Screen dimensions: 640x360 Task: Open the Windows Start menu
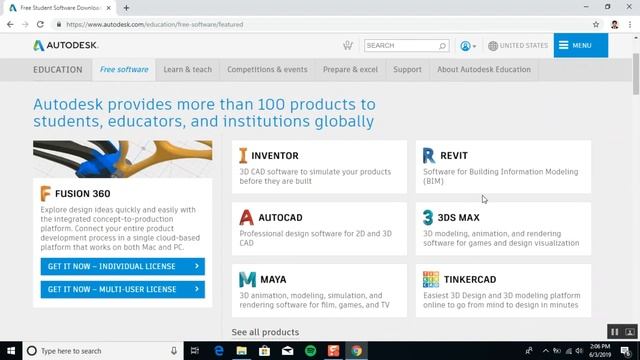(11, 351)
